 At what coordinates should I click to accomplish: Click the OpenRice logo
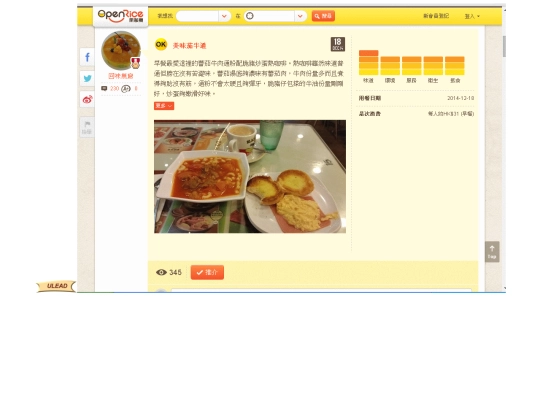120,16
